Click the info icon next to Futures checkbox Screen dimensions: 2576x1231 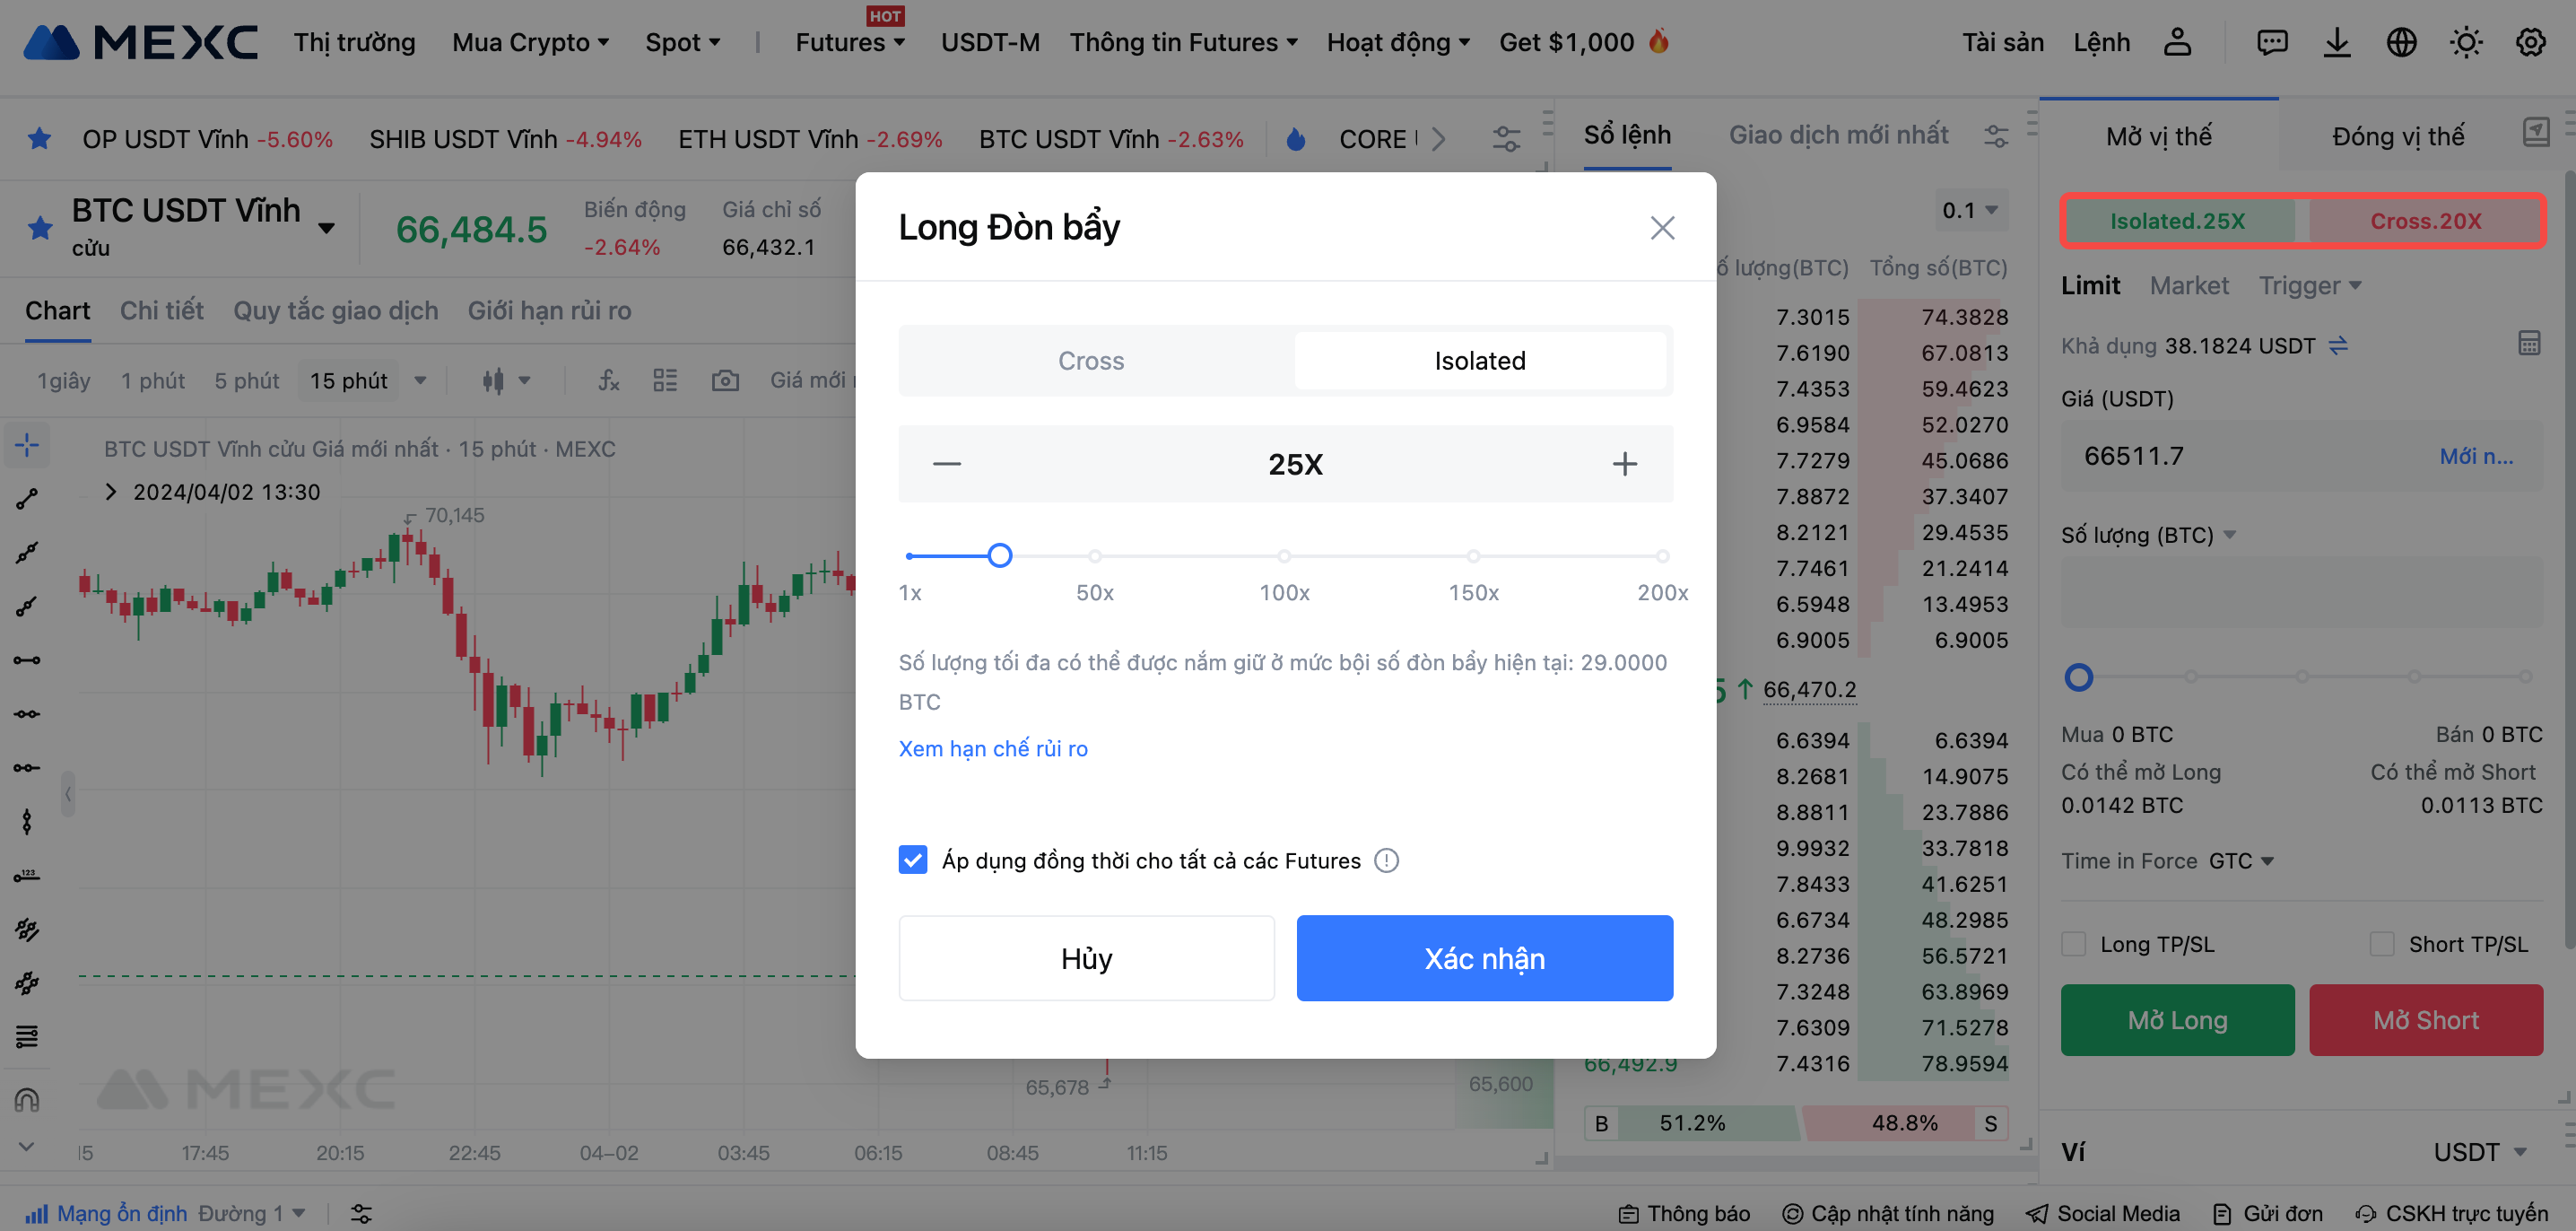click(x=1386, y=860)
